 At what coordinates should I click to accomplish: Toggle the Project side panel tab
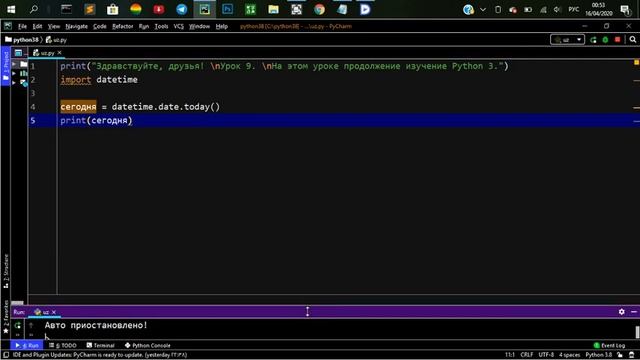6,66
